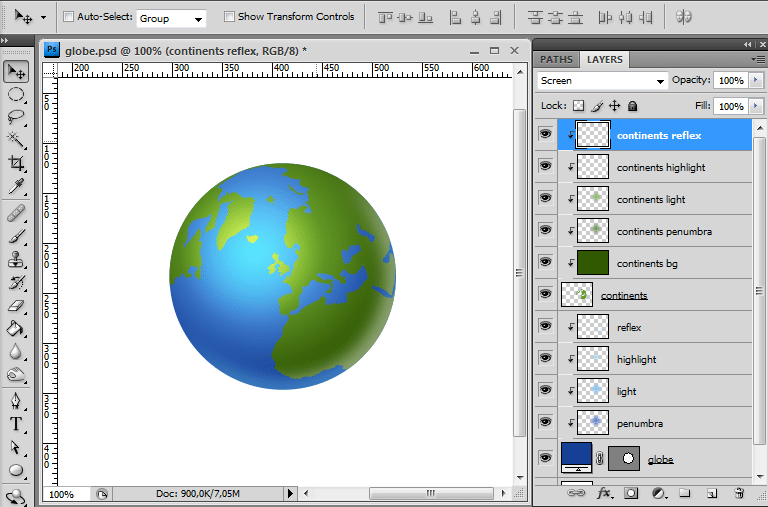This screenshot has width=768, height=507.
Task: Select the continents highlight layer
Action: [x=660, y=167]
